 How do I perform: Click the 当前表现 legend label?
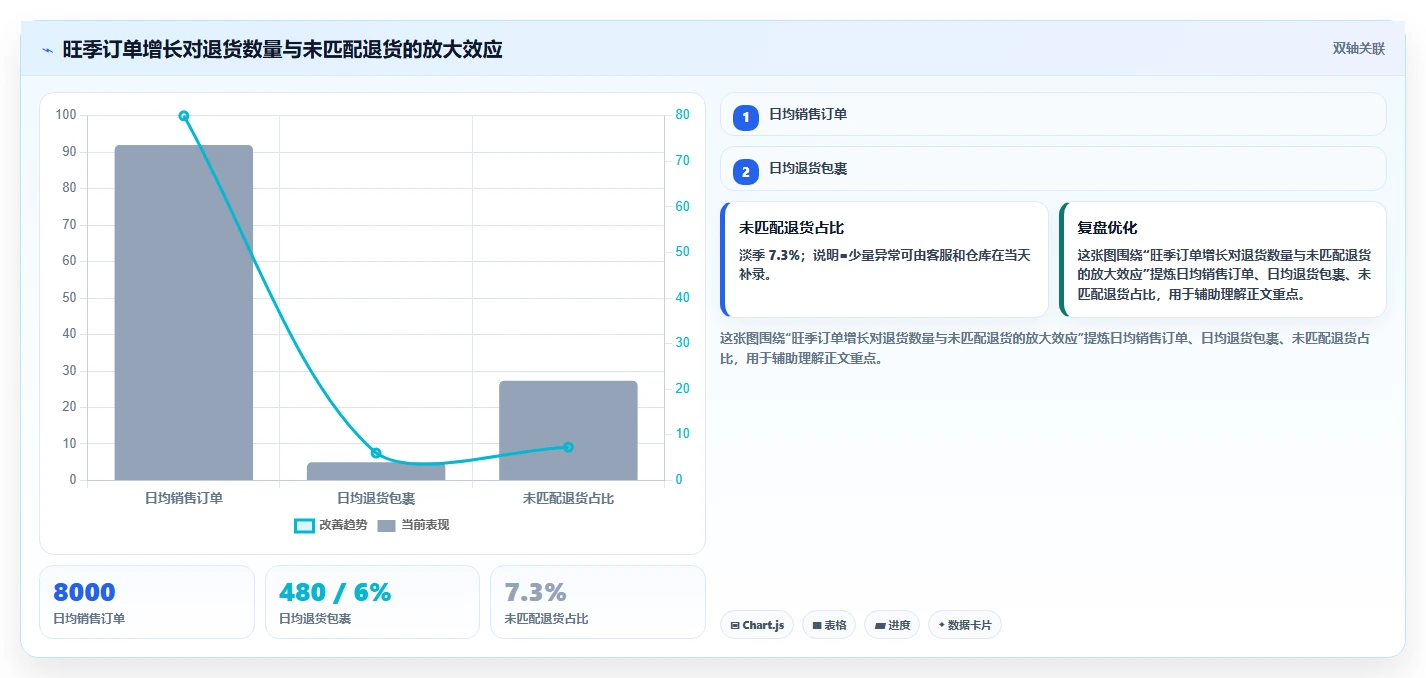[425, 525]
